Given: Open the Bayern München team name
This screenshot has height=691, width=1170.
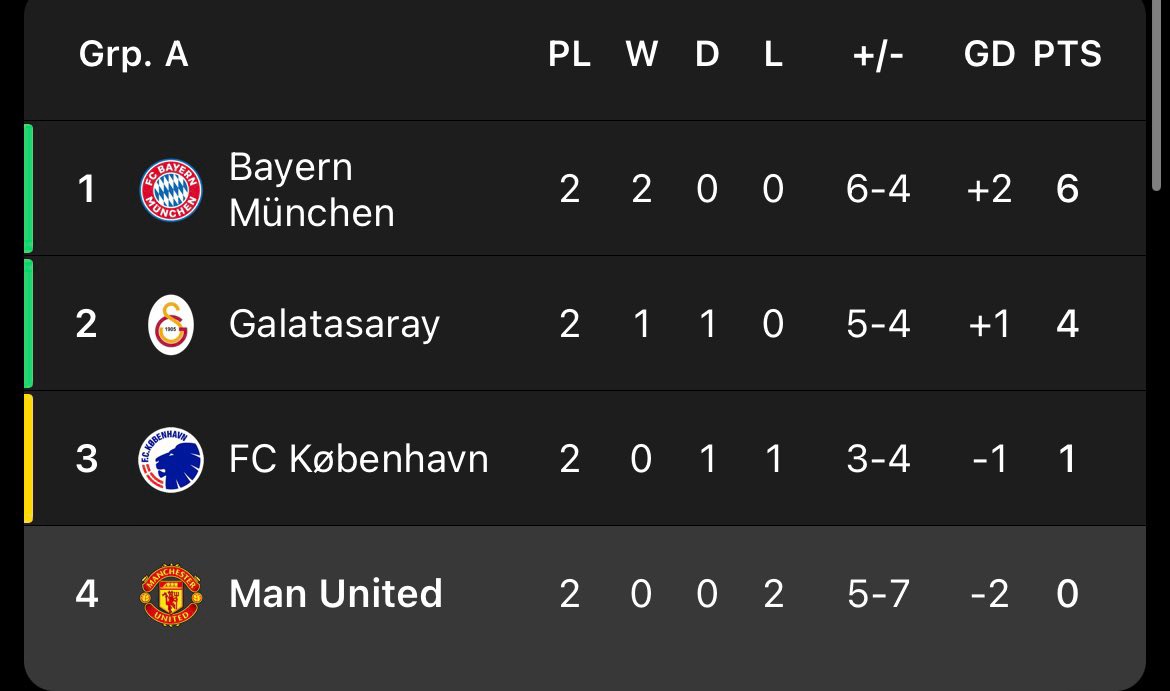Looking at the screenshot, I should coord(311,190).
